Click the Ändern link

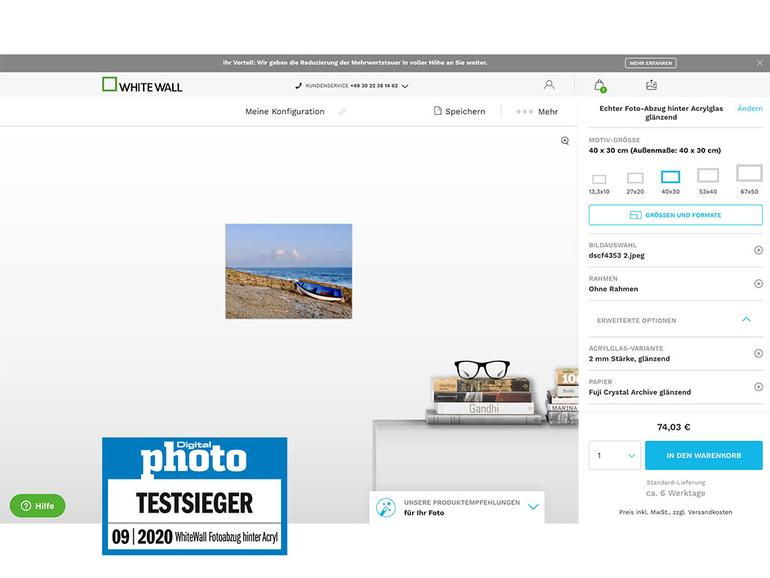[x=750, y=109]
